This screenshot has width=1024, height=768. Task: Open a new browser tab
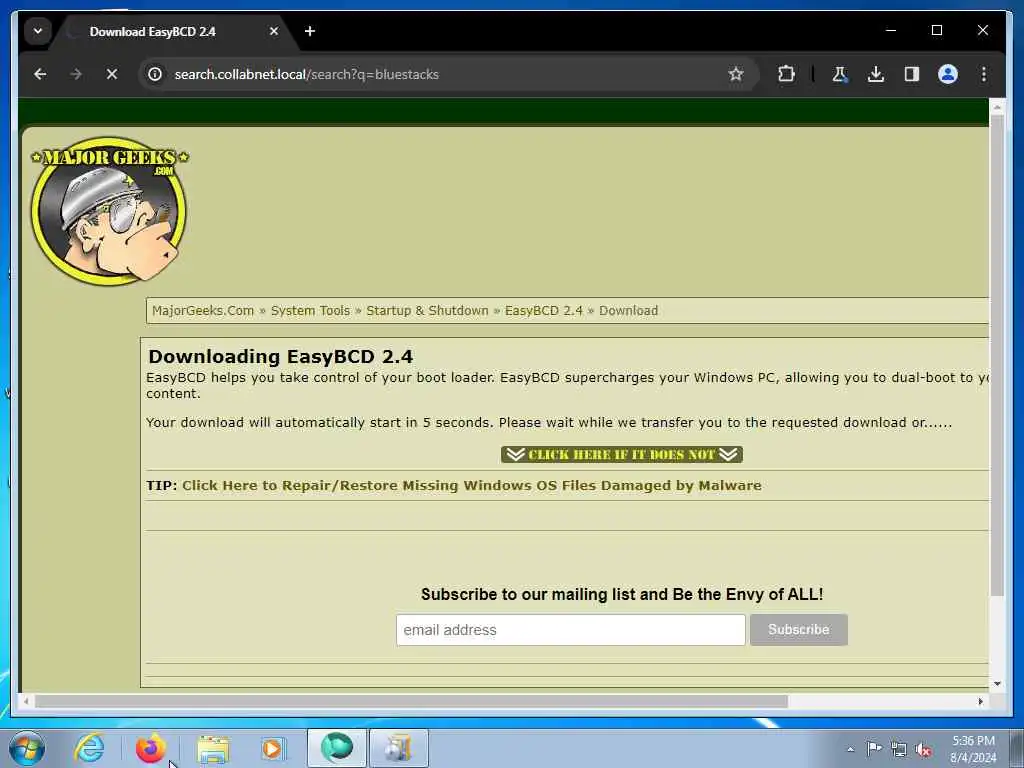pos(310,31)
